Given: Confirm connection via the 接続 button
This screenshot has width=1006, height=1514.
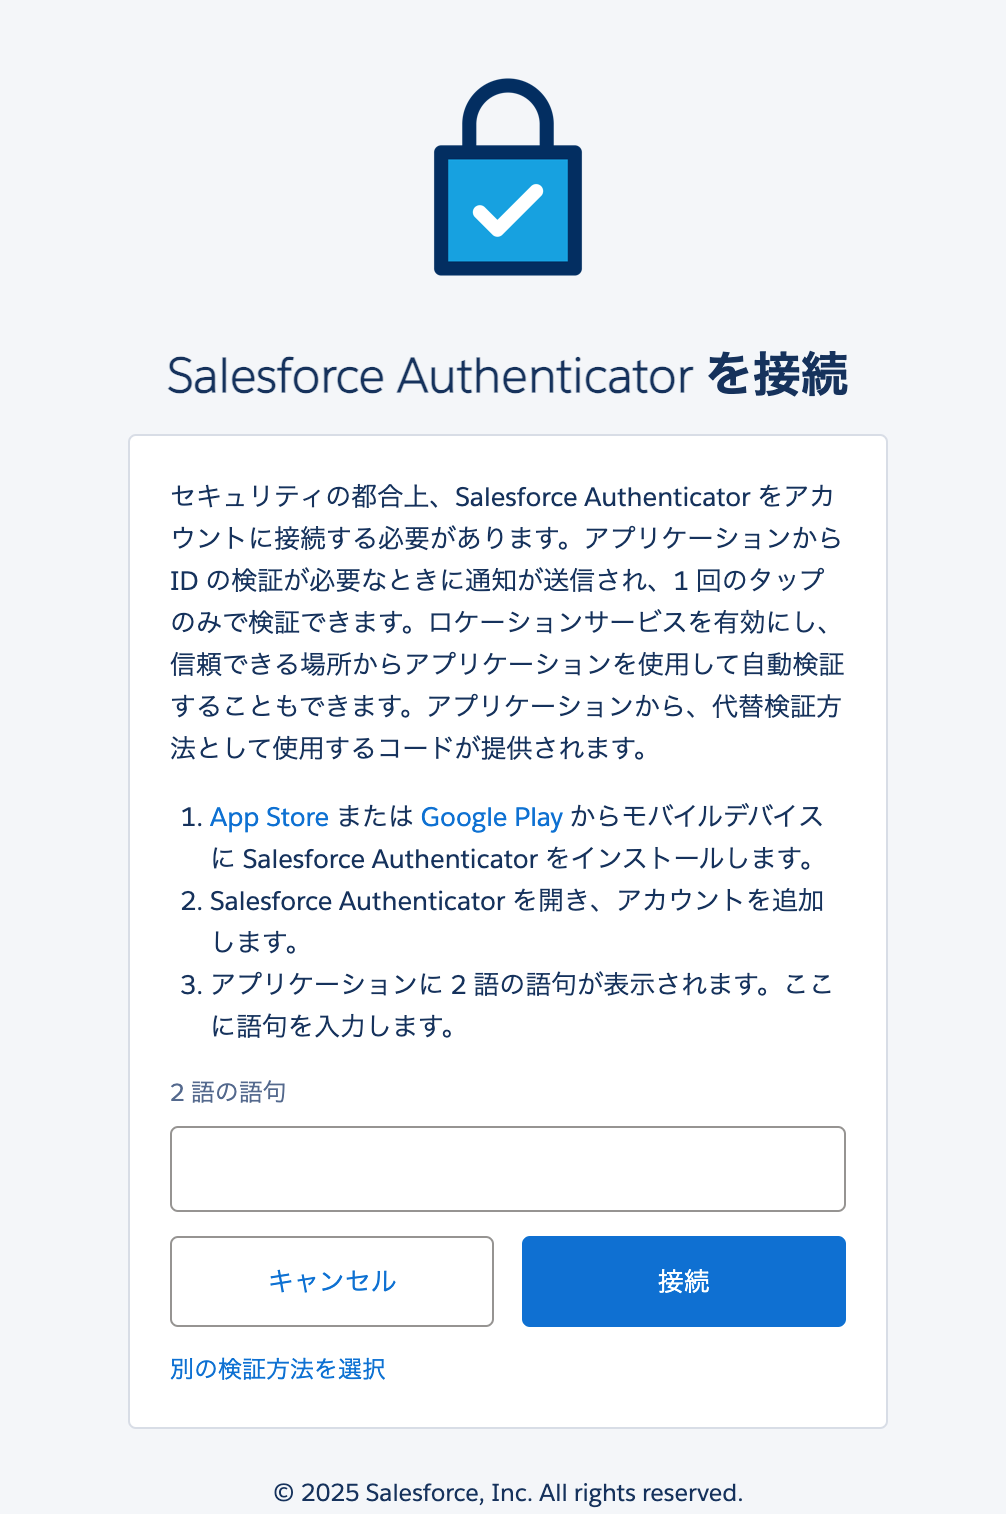Looking at the screenshot, I should click(x=683, y=1281).
